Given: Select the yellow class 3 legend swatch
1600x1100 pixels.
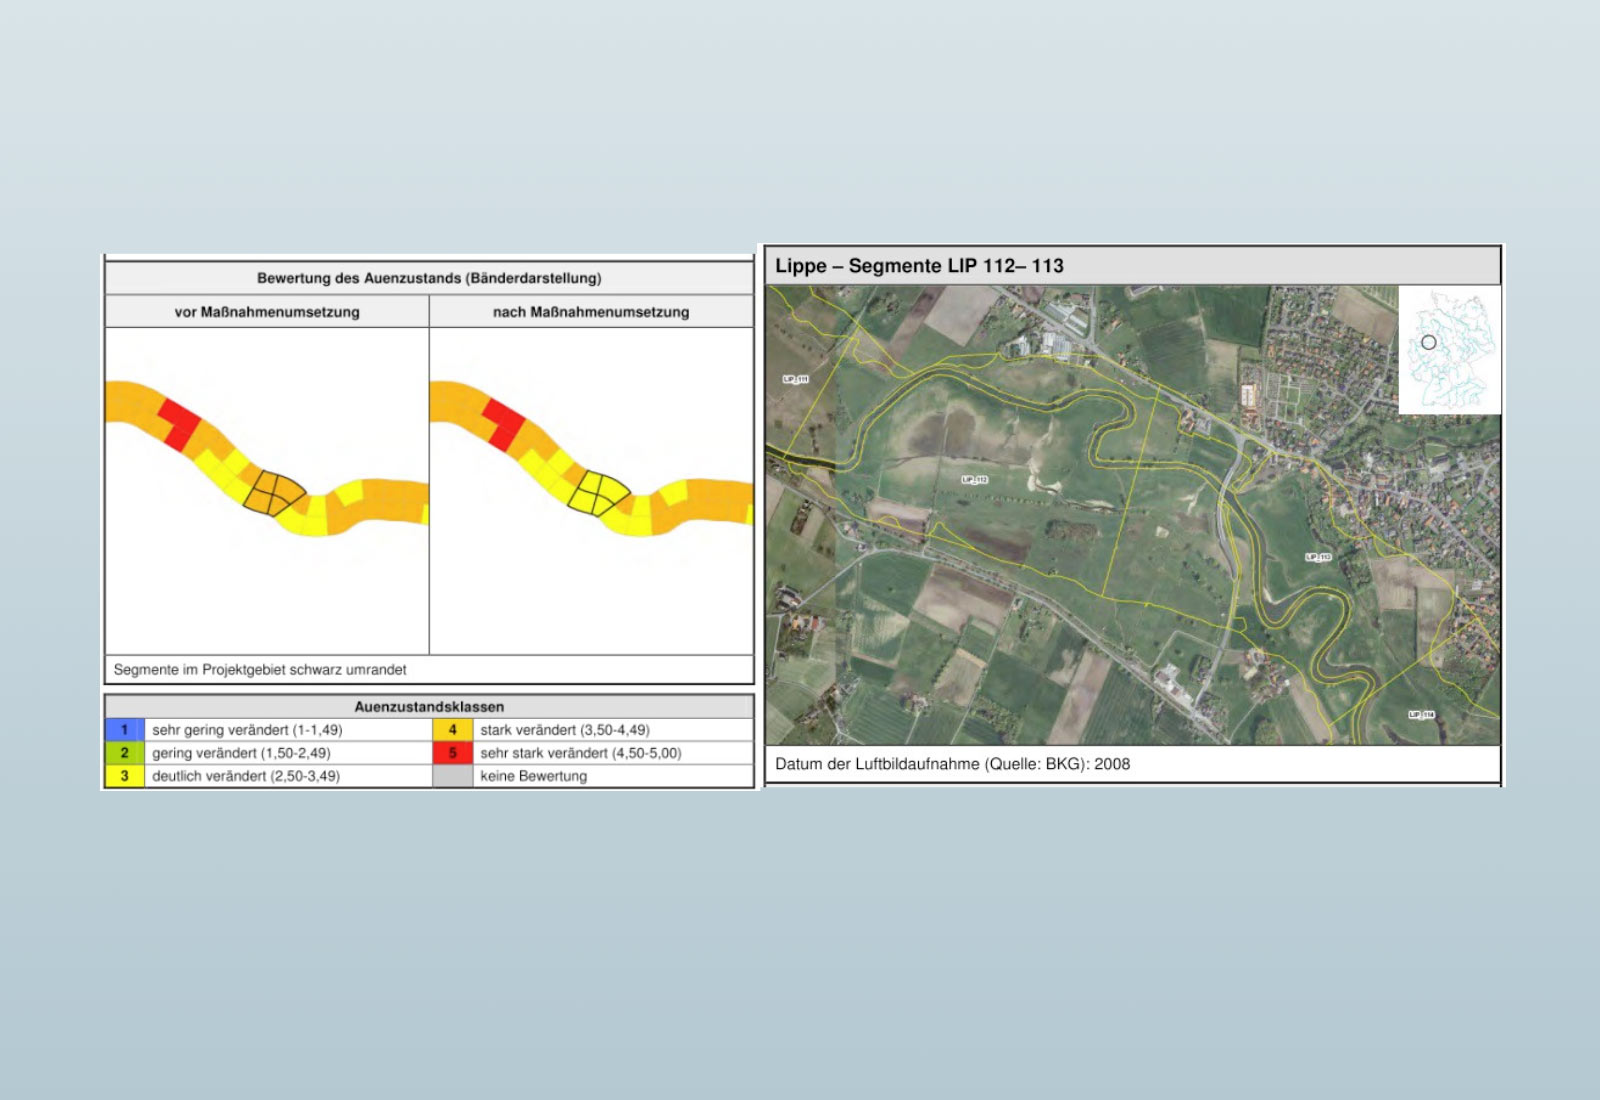Looking at the screenshot, I should 125,776.
